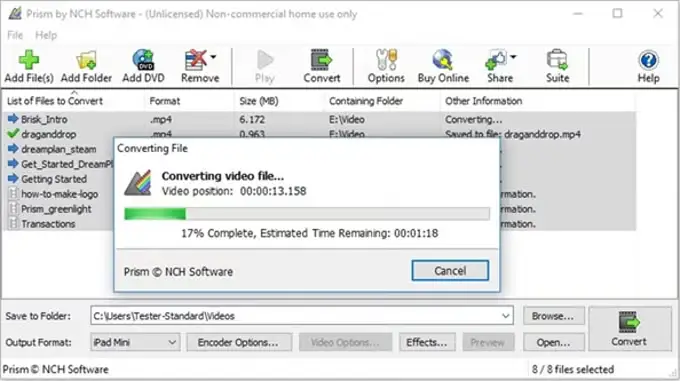Click the Converting... status text for Brisk_Intro
The image size is (680, 381).
pyautogui.click(x=474, y=119)
